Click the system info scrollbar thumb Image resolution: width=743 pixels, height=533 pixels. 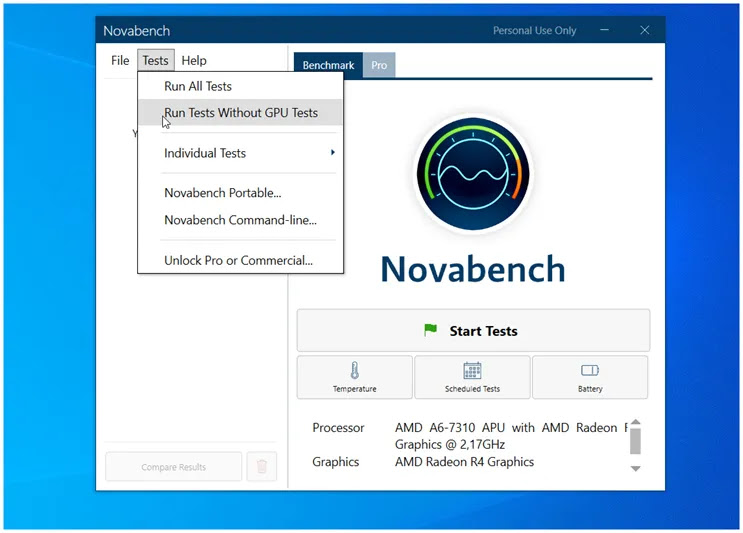(635, 441)
